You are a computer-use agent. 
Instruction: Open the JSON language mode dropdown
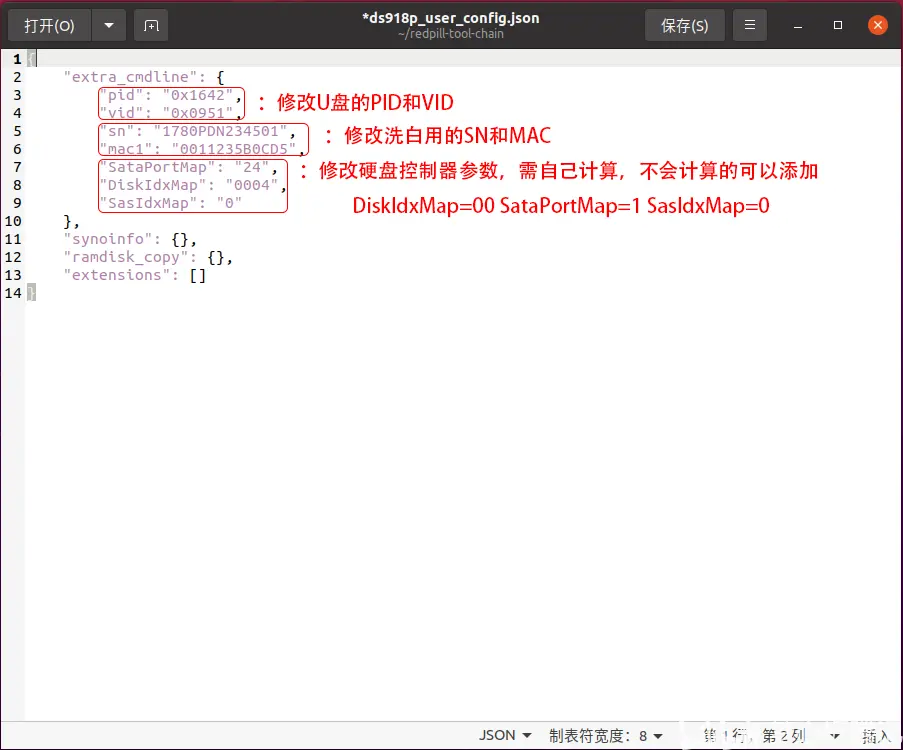505,734
